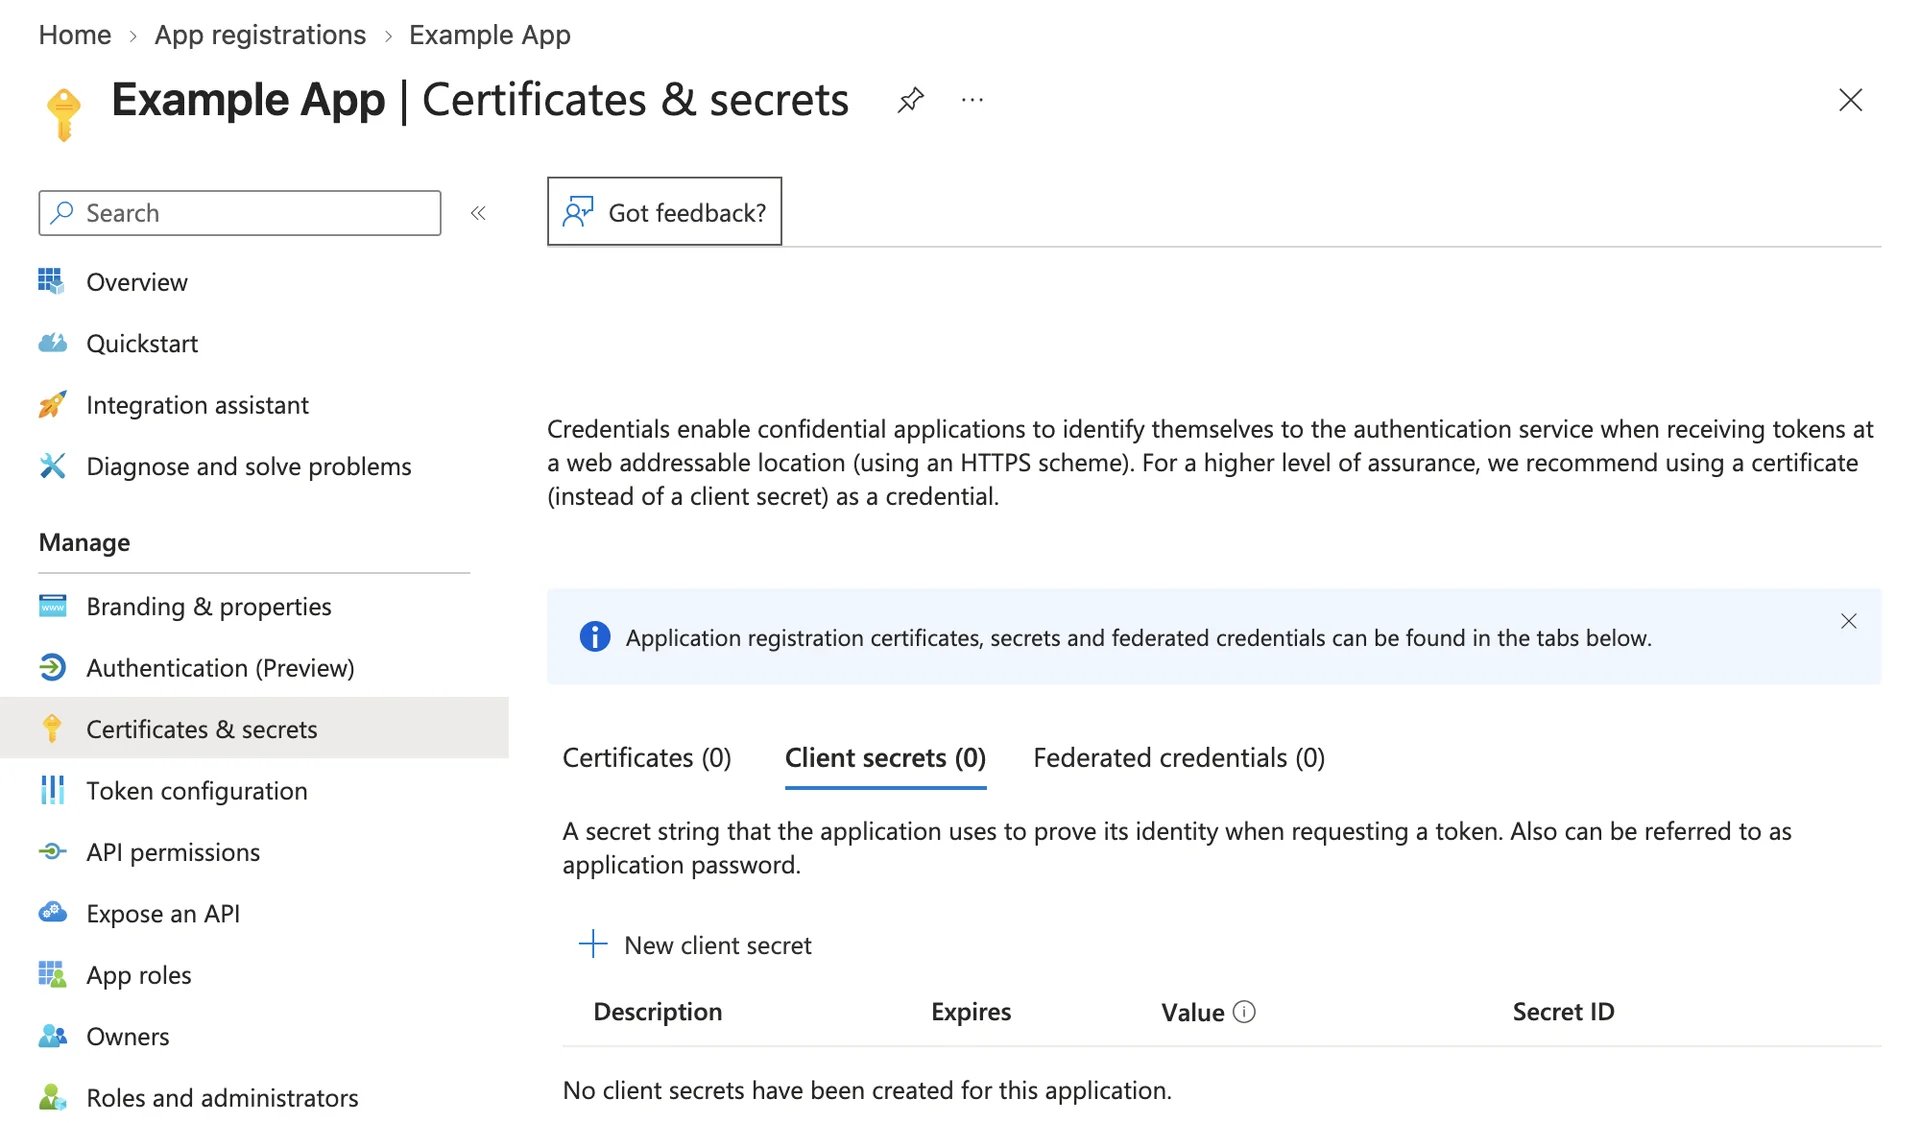The height and width of the screenshot is (1123, 1920).
Task: Open the Quickstart page
Action: pyautogui.click(x=142, y=343)
